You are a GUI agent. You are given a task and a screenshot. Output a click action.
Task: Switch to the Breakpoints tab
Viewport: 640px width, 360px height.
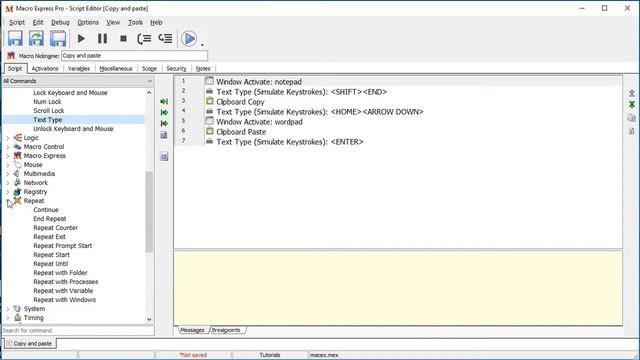click(226, 330)
